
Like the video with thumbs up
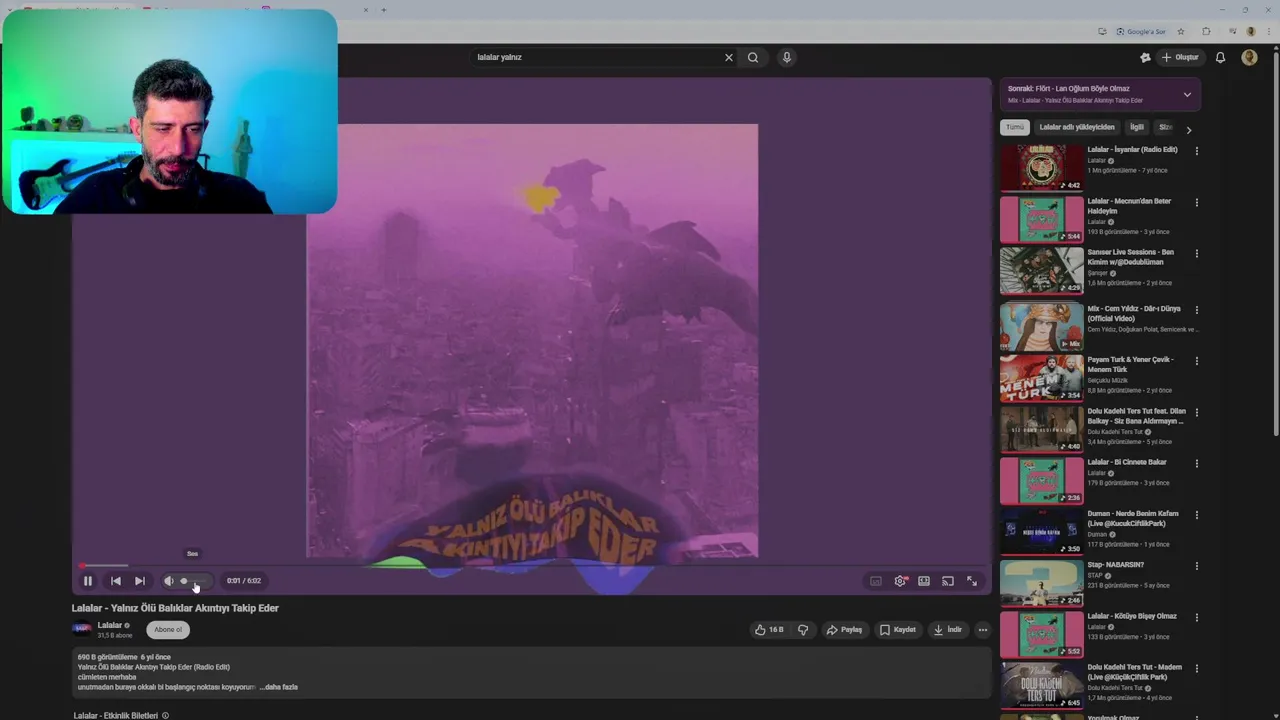(769, 630)
